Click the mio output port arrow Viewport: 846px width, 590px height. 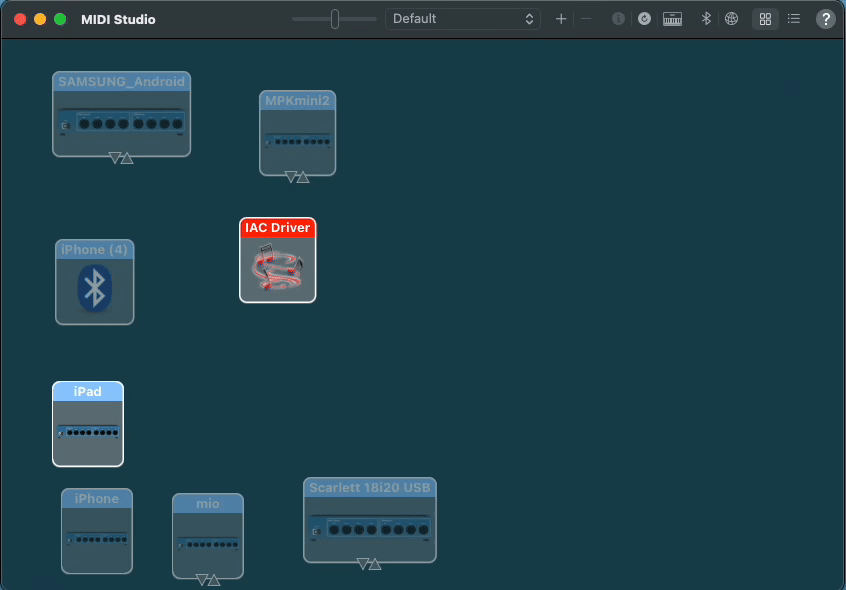pos(202,579)
